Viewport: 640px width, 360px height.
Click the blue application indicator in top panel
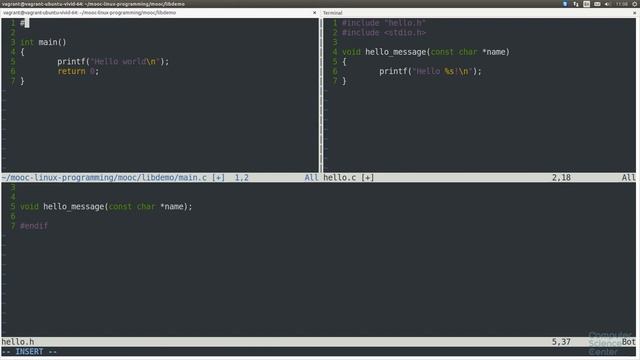pyautogui.click(x=565, y=4)
